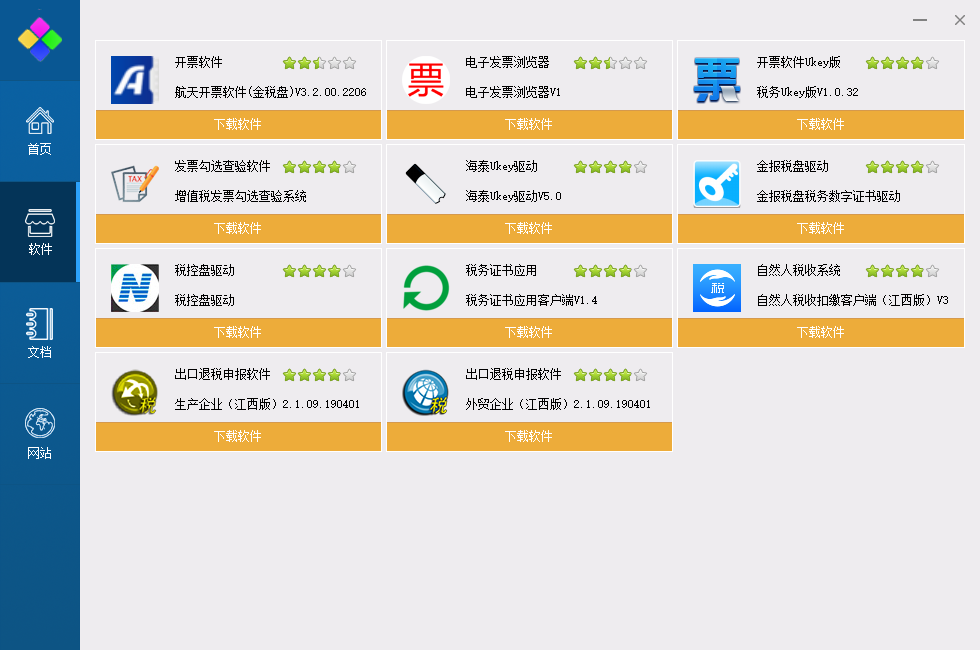Screen dimensions: 980x650
Task: Click the 海泰Ukey驱动 USB key icon
Action: [x=426, y=184]
